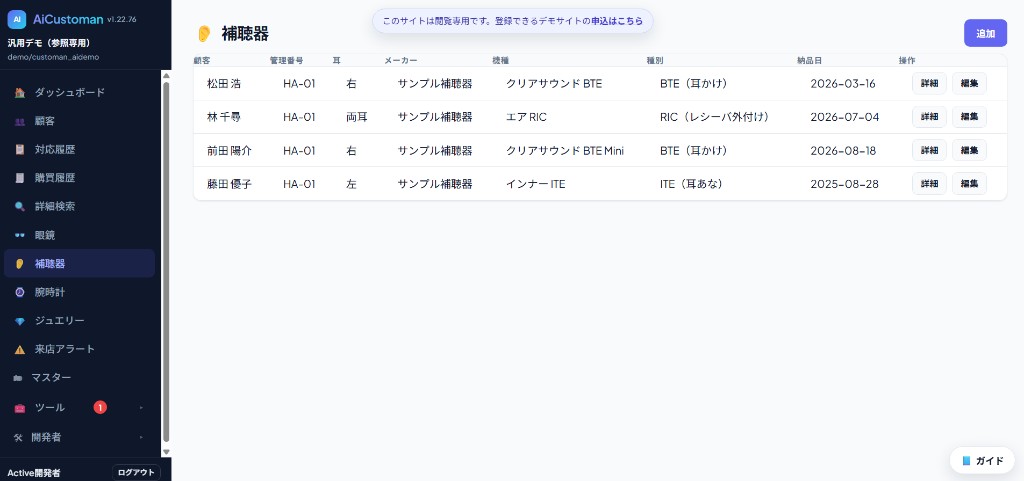
Task: Click delivery date 2025-08-28
Action: click(x=844, y=184)
